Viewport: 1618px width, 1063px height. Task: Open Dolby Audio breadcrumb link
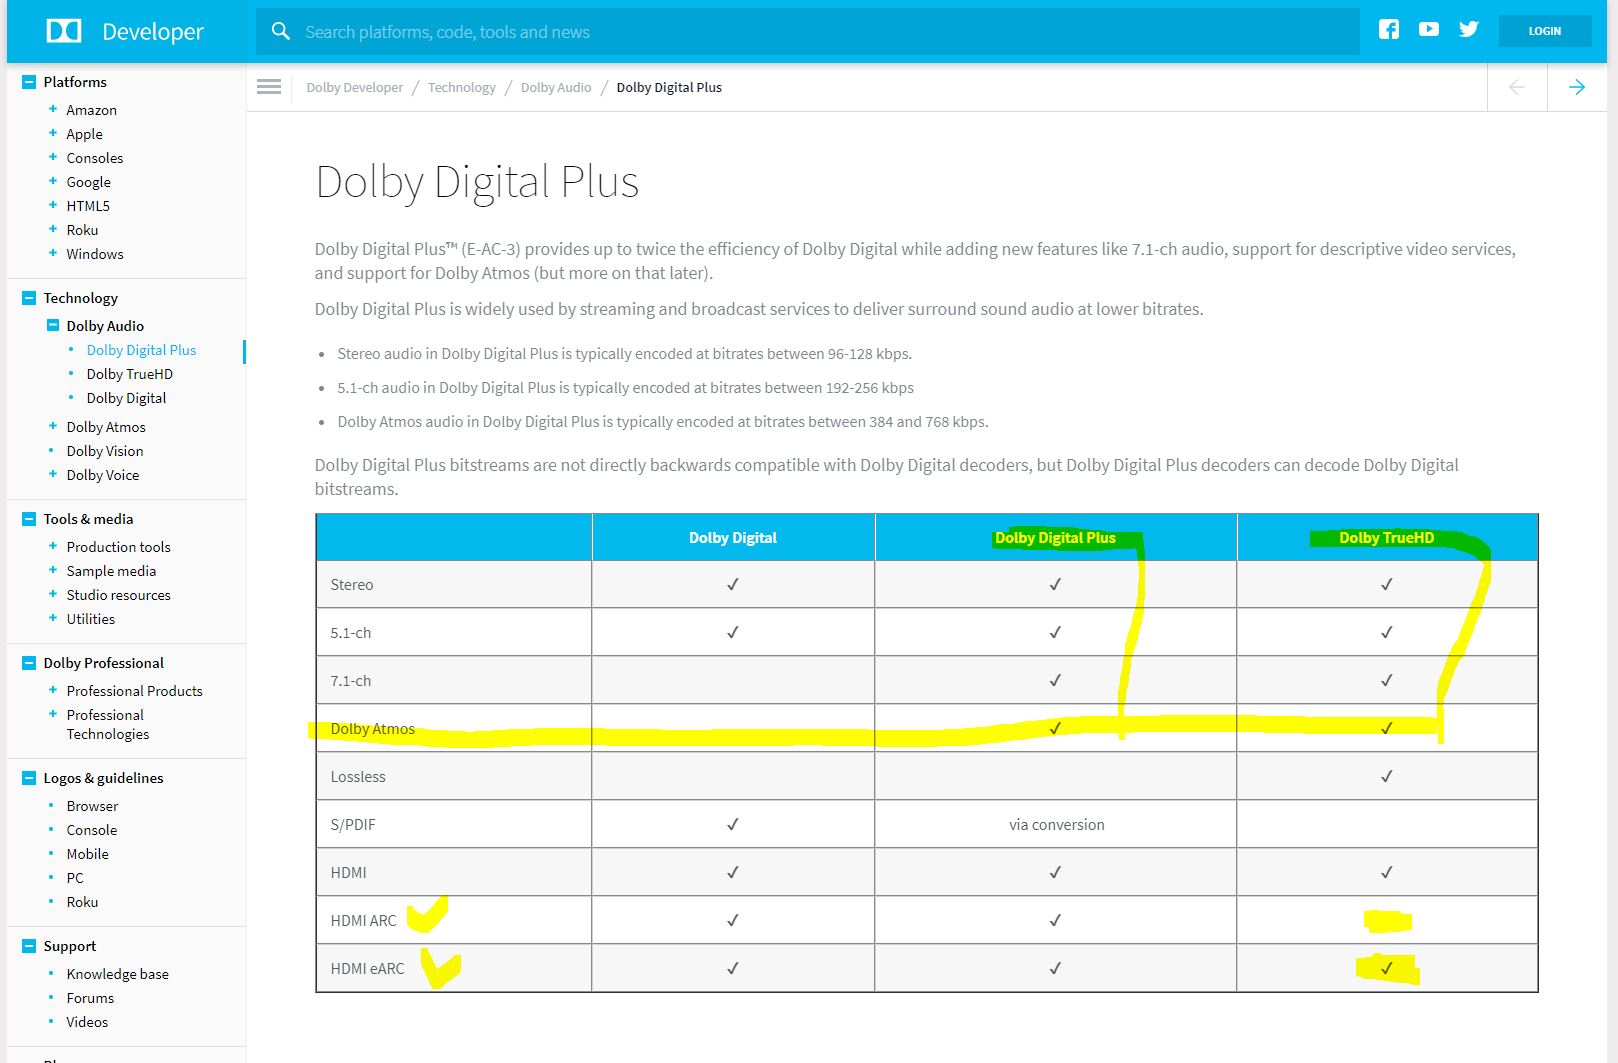click(556, 87)
